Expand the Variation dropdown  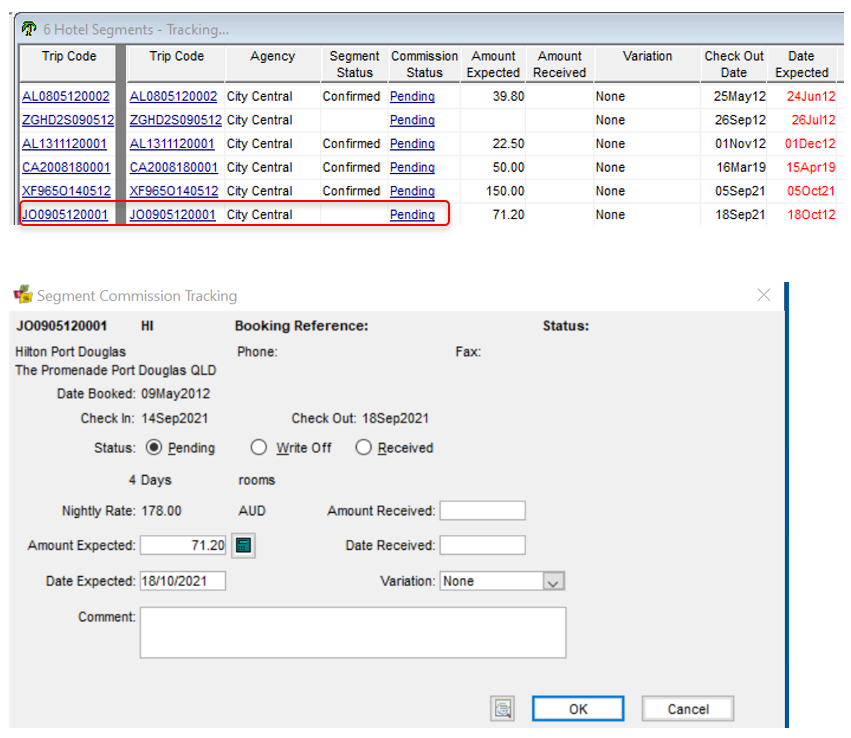[x=554, y=581]
